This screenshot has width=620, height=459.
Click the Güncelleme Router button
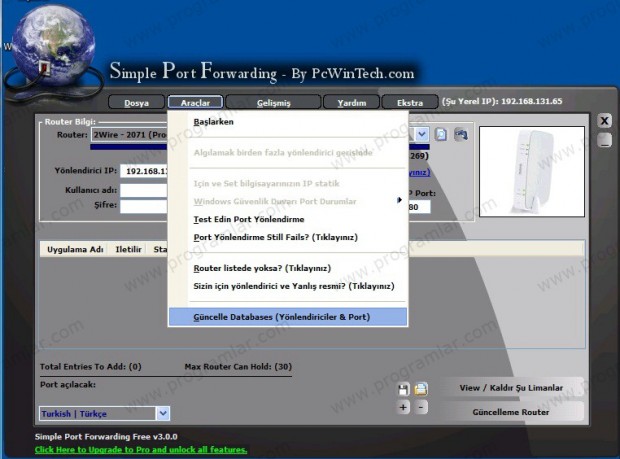[x=511, y=412]
